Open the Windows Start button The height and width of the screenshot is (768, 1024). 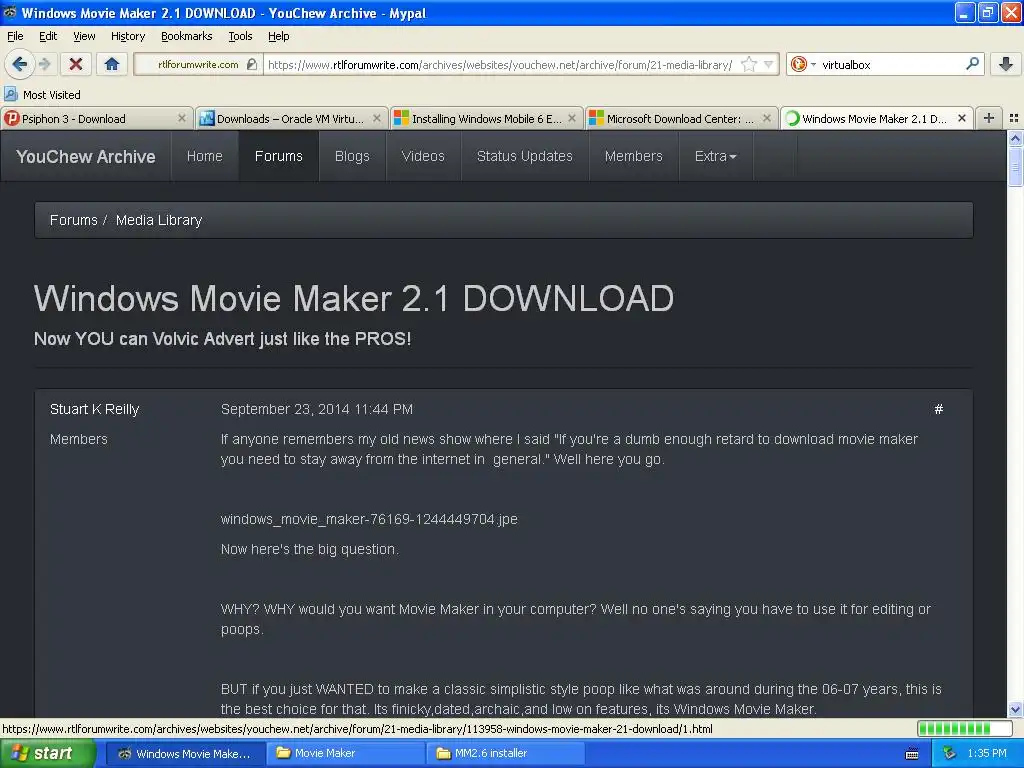[46, 753]
